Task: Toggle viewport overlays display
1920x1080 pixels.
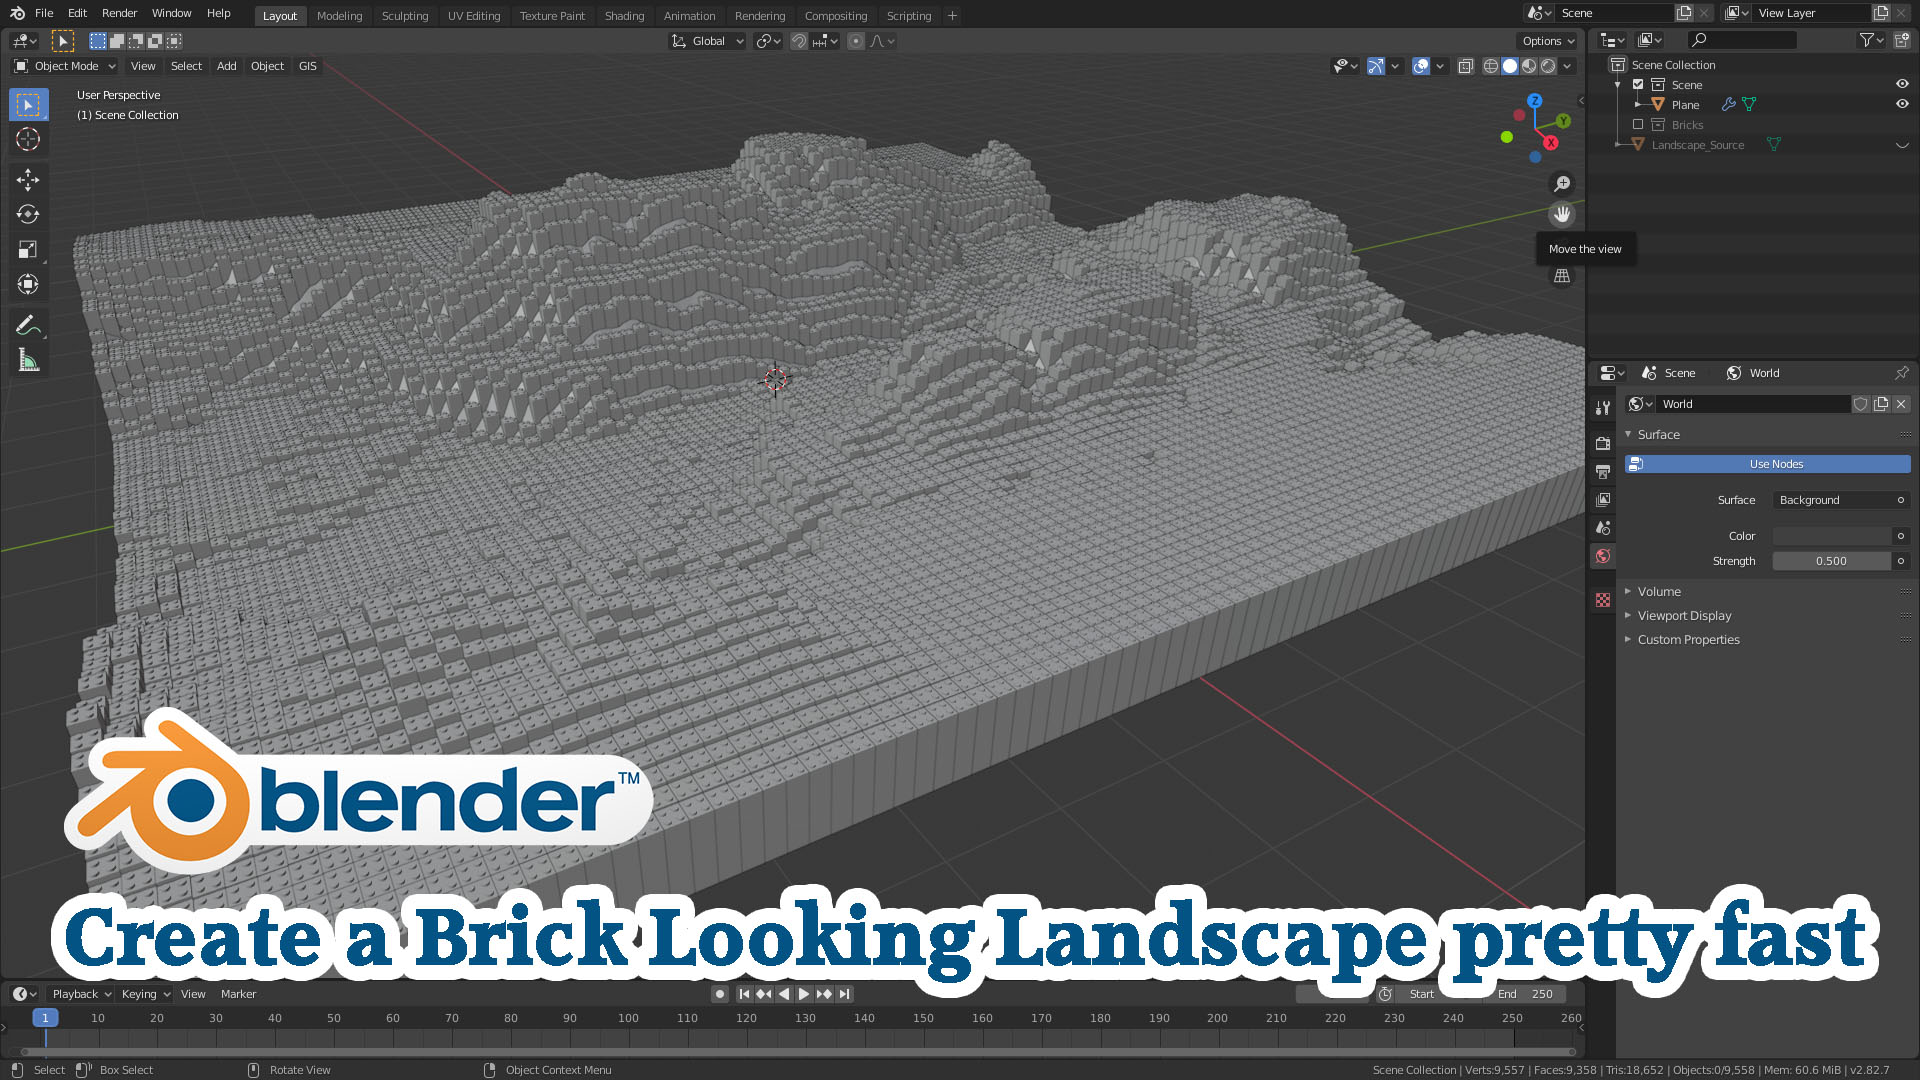Action: pos(1421,66)
